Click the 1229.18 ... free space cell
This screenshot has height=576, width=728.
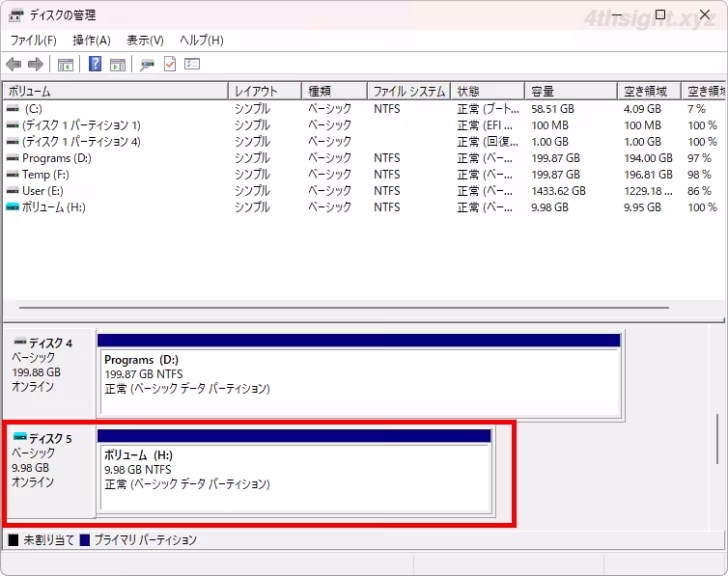tap(648, 191)
